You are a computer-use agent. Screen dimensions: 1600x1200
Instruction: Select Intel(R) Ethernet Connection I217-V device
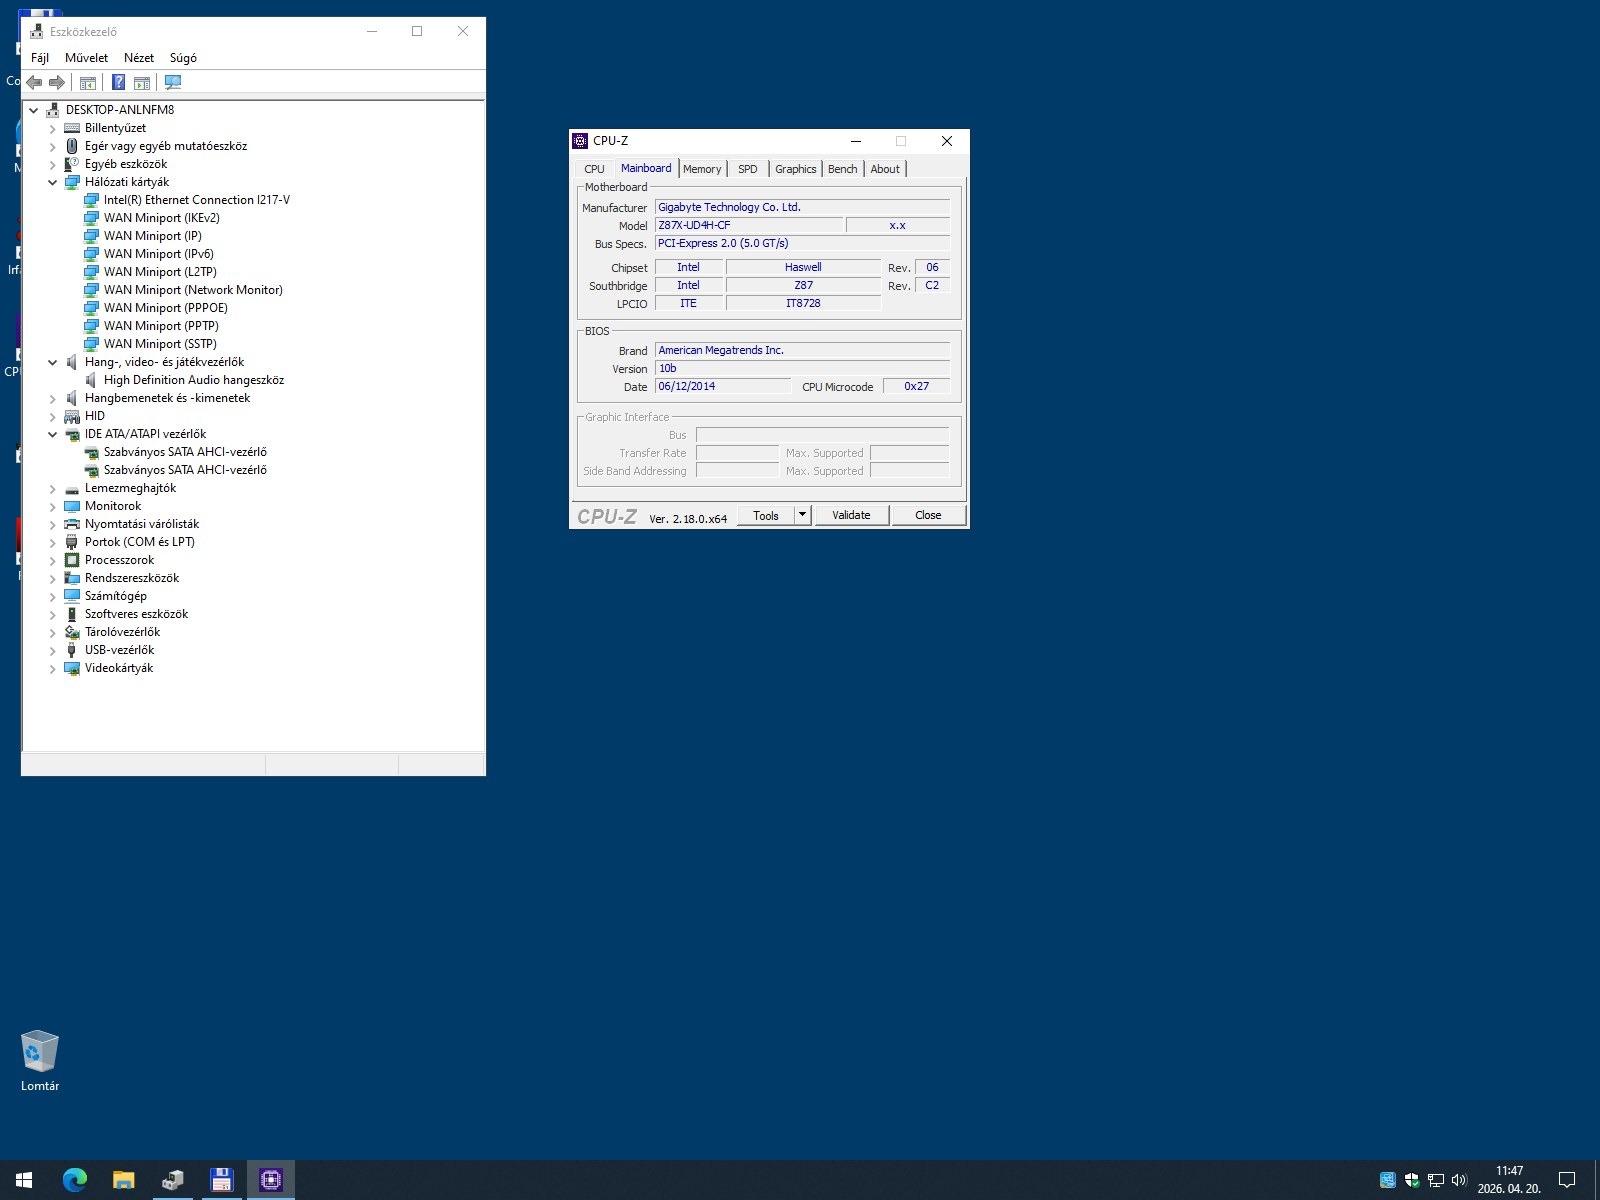coord(197,200)
